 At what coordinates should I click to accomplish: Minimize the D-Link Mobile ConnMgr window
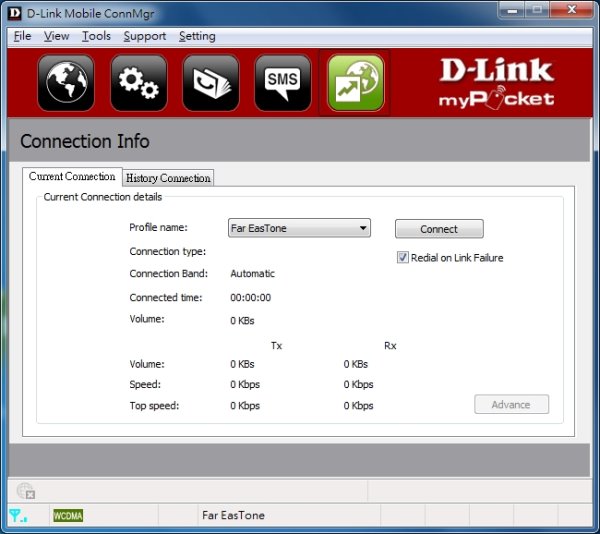[x=512, y=10]
